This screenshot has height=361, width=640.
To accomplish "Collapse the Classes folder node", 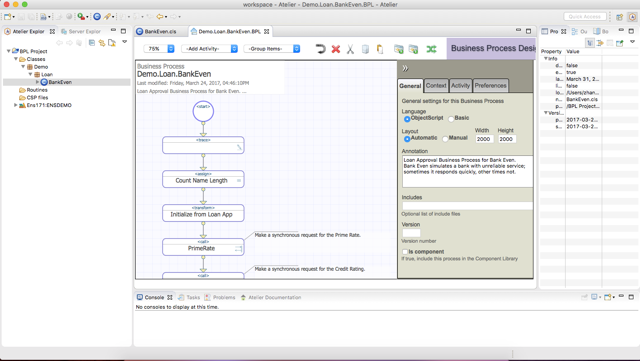I will [16, 59].
